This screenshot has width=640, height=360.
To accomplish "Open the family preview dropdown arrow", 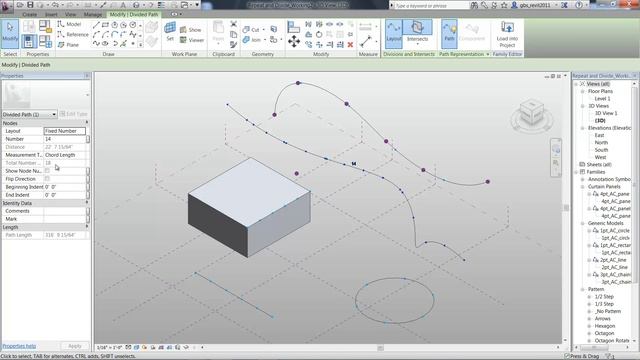I will coord(87,95).
